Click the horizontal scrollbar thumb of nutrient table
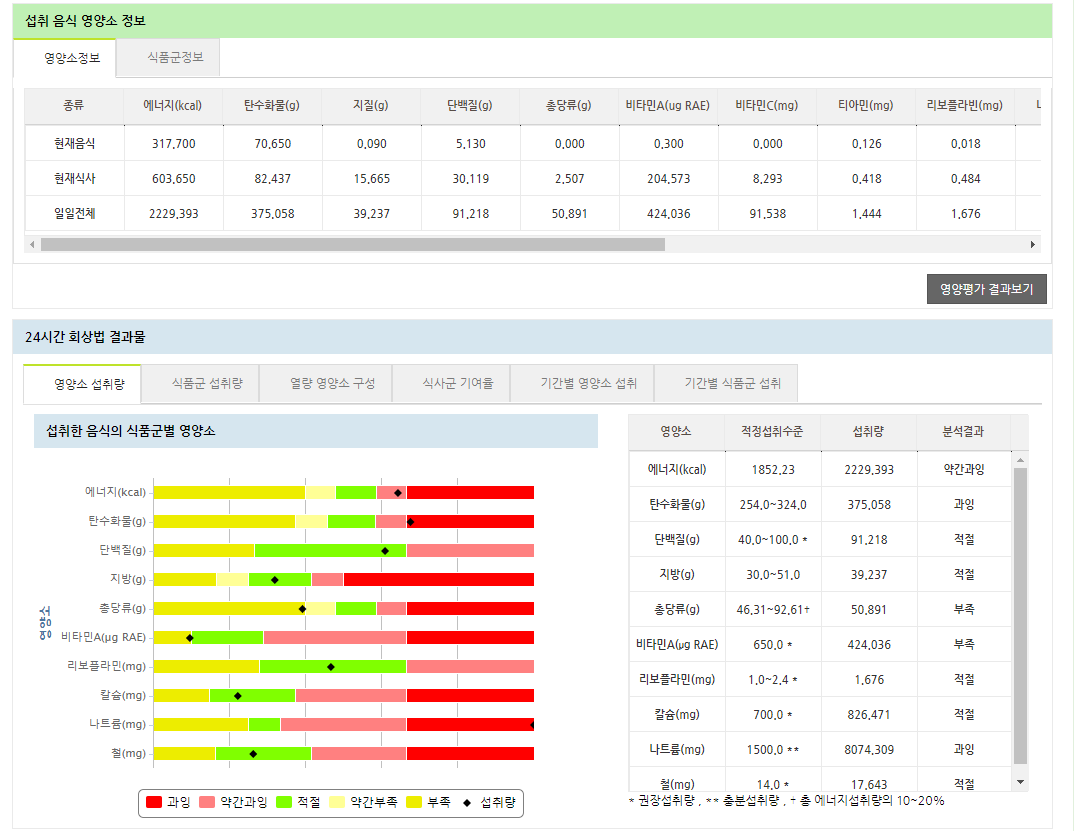This screenshot has width=1077, height=831. coord(352,244)
